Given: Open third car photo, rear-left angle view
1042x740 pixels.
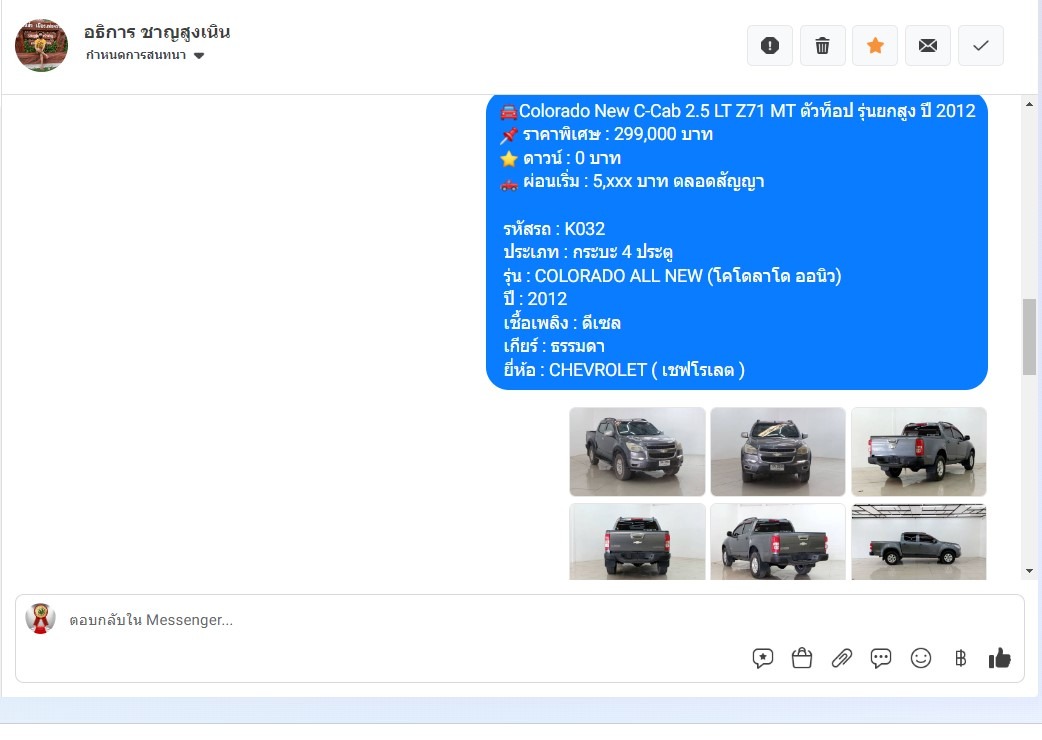Looking at the screenshot, I should (x=919, y=452).
